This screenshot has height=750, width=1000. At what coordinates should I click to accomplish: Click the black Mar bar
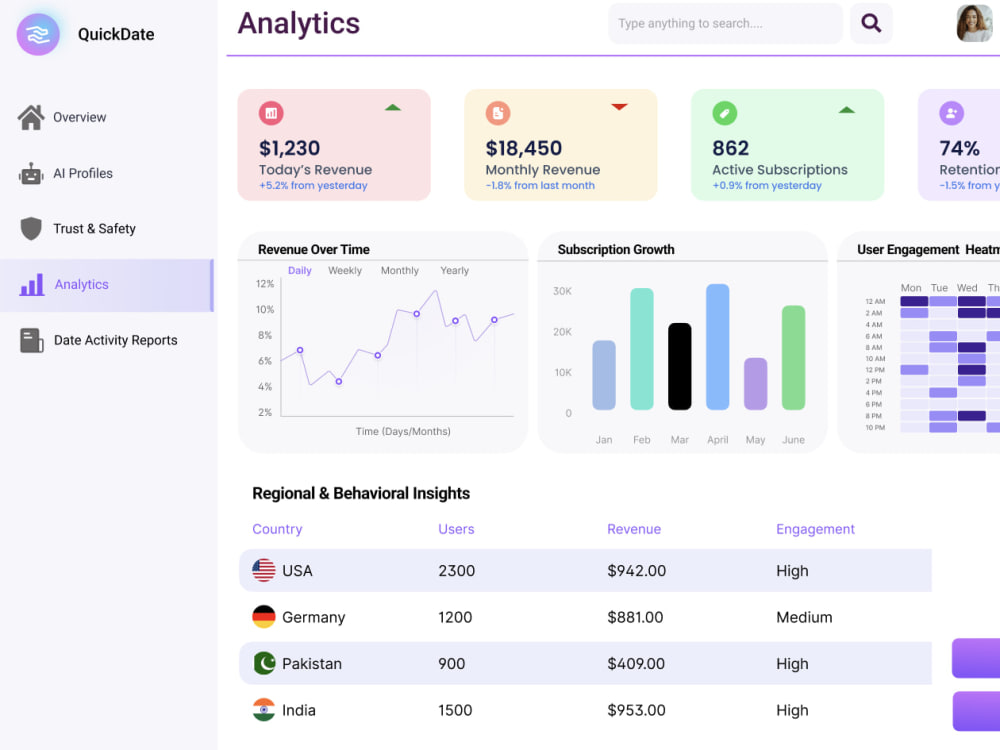tap(680, 366)
